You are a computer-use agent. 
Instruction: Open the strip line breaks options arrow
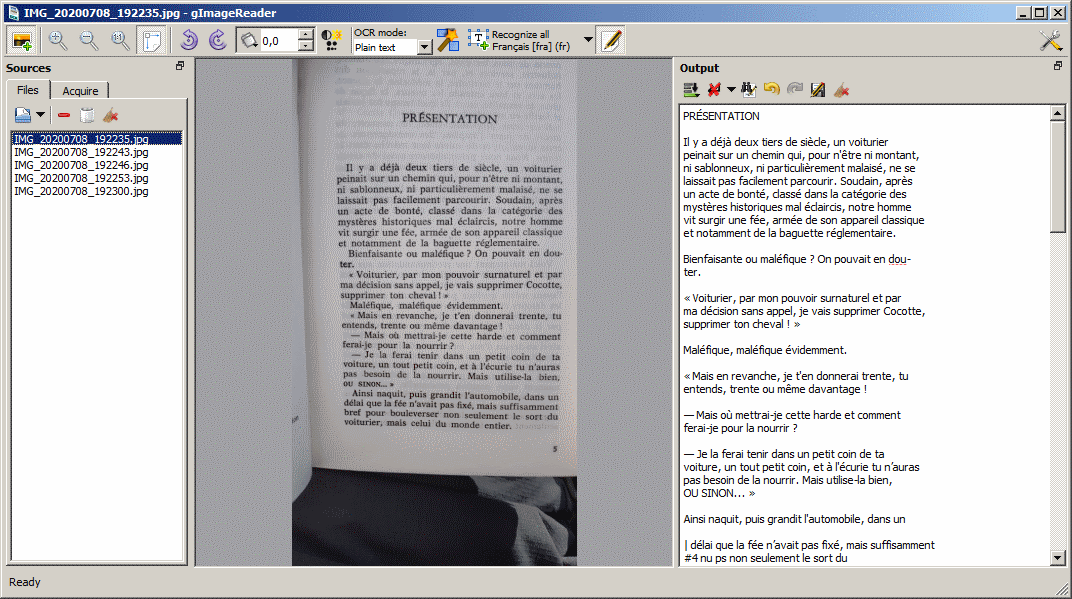[x=731, y=90]
